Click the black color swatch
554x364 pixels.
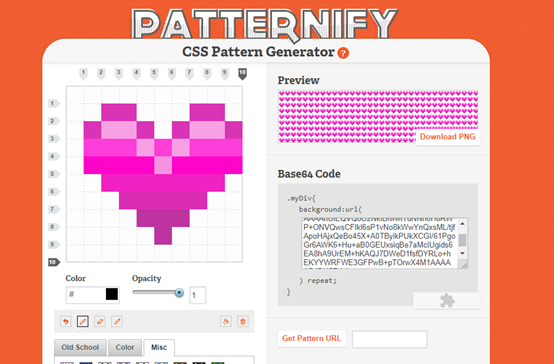click(x=112, y=294)
